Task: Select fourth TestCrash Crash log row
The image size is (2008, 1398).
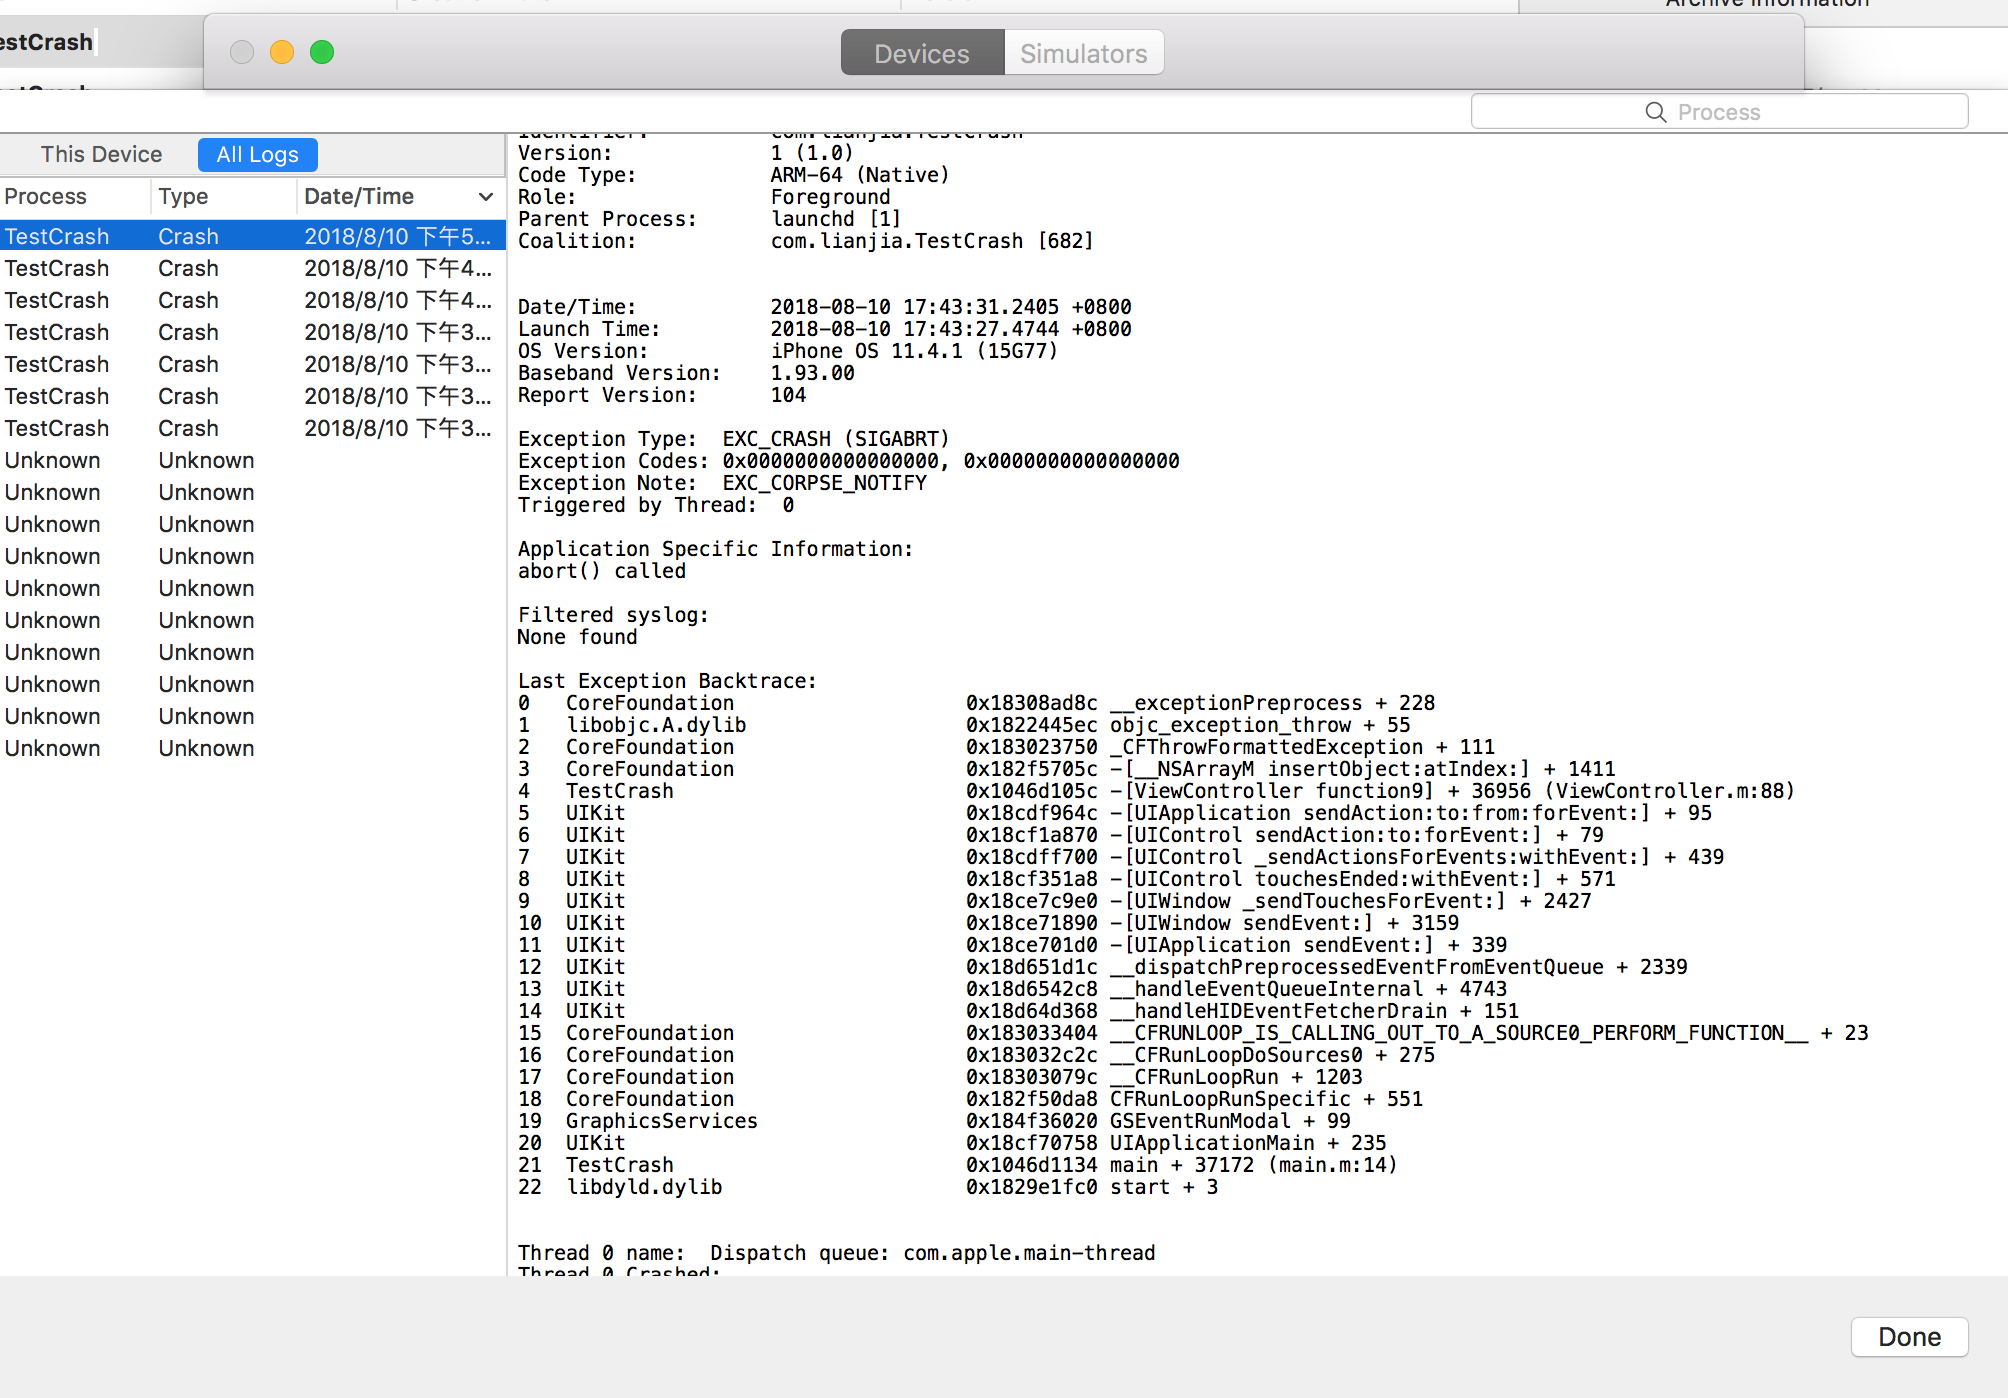Action: point(253,332)
